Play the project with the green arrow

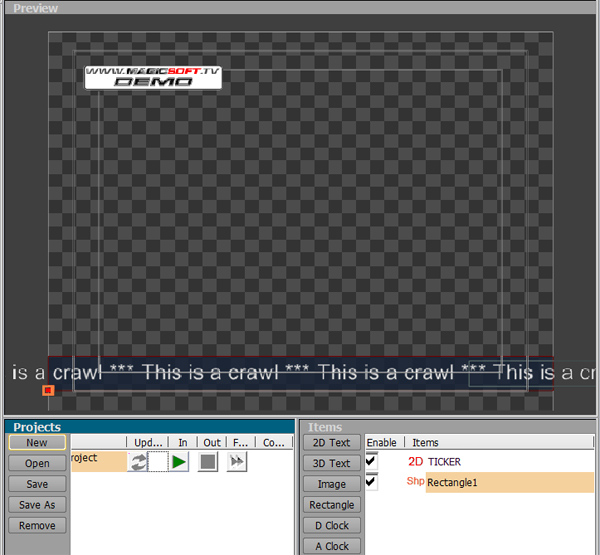coord(179,462)
